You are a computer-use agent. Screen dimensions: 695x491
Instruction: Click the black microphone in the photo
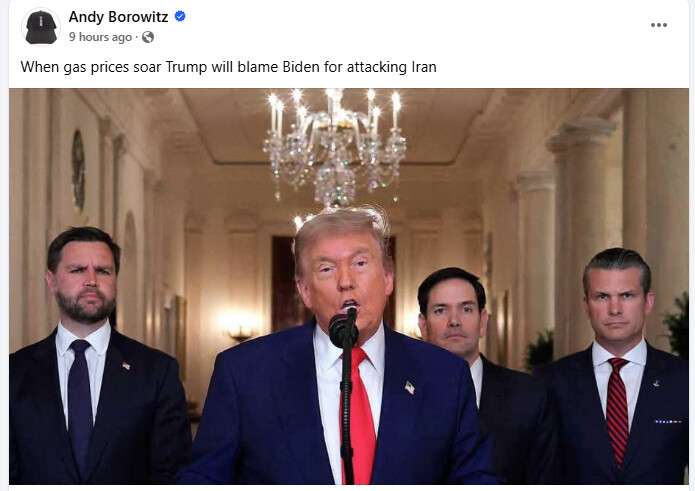coord(343,327)
